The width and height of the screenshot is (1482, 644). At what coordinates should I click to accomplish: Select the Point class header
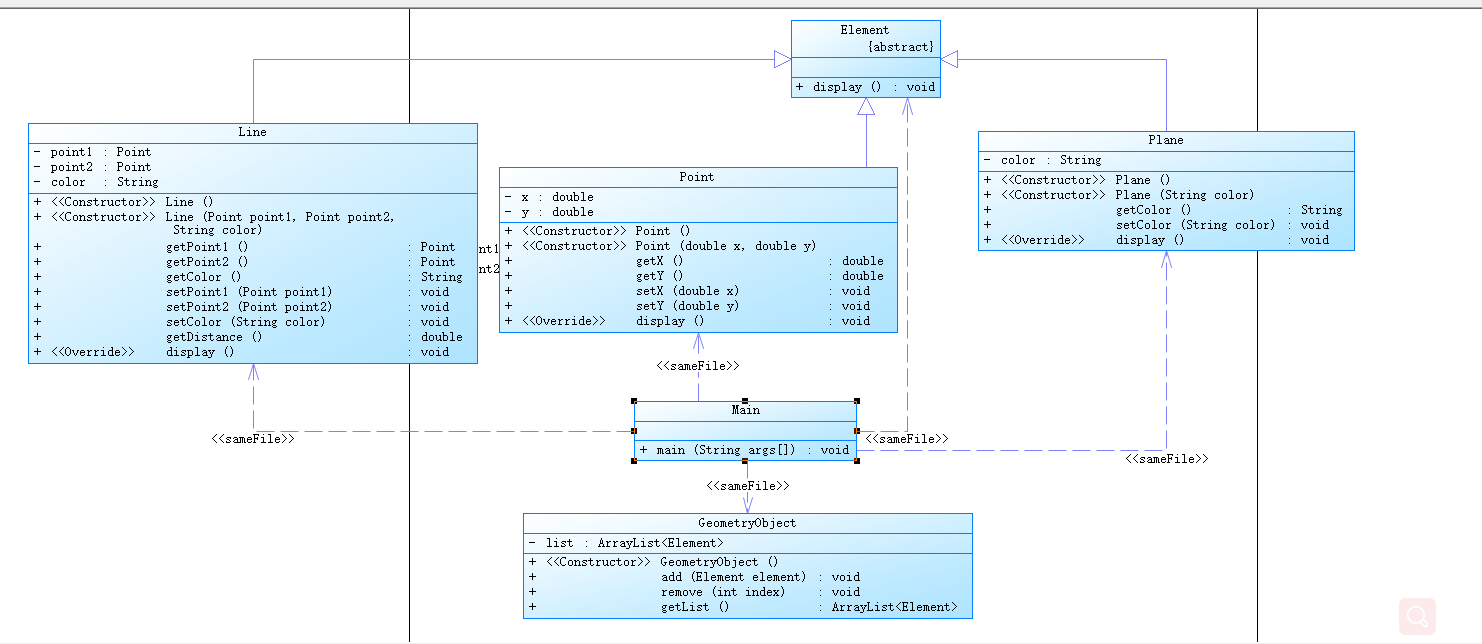(x=698, y=177)
